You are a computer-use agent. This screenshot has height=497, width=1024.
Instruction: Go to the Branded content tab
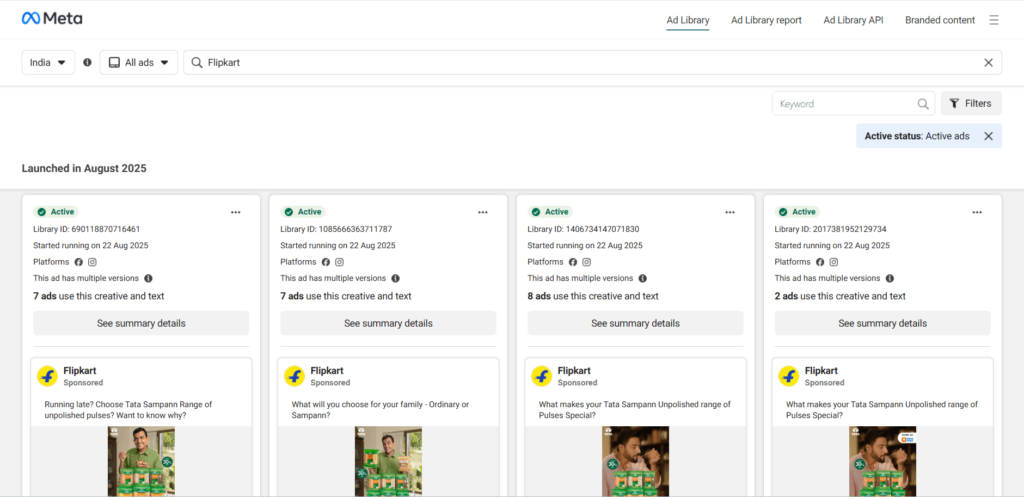pos(940,20)
